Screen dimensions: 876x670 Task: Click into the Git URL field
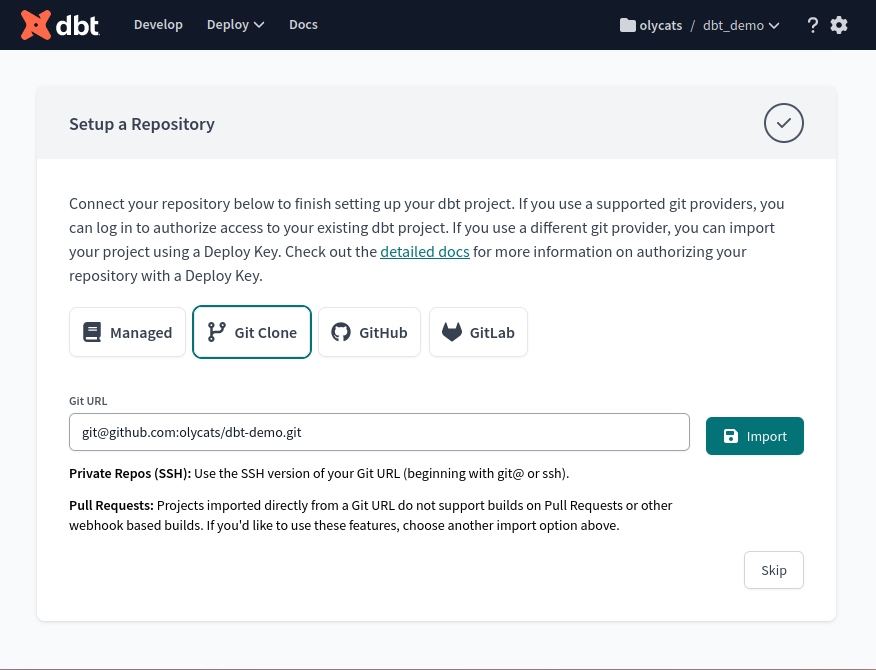click(379, 433)
